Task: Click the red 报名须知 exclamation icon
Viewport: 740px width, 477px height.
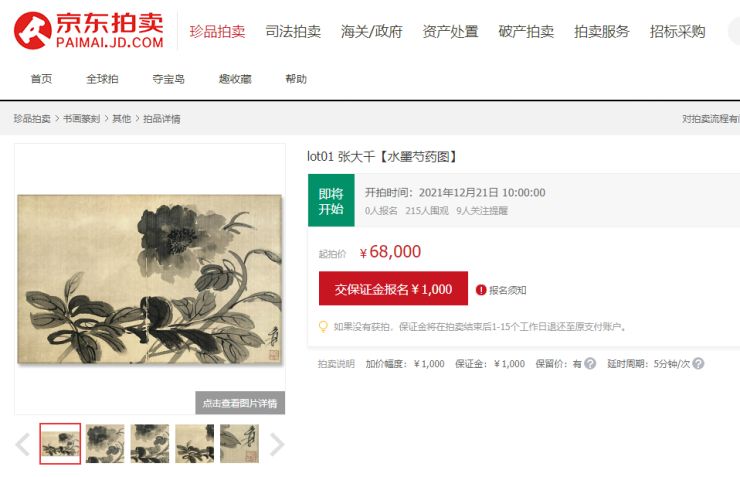Action: pos(481,290)
